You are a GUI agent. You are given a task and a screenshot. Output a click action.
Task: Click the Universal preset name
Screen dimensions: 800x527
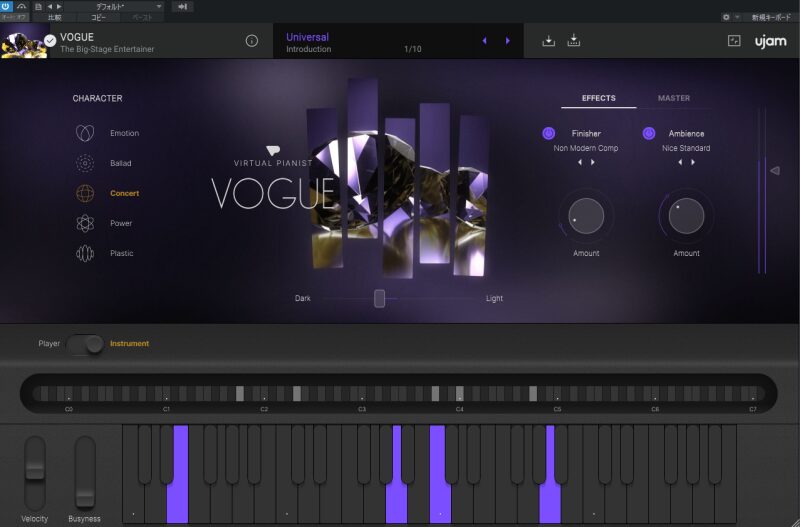(x=308, y=37)
